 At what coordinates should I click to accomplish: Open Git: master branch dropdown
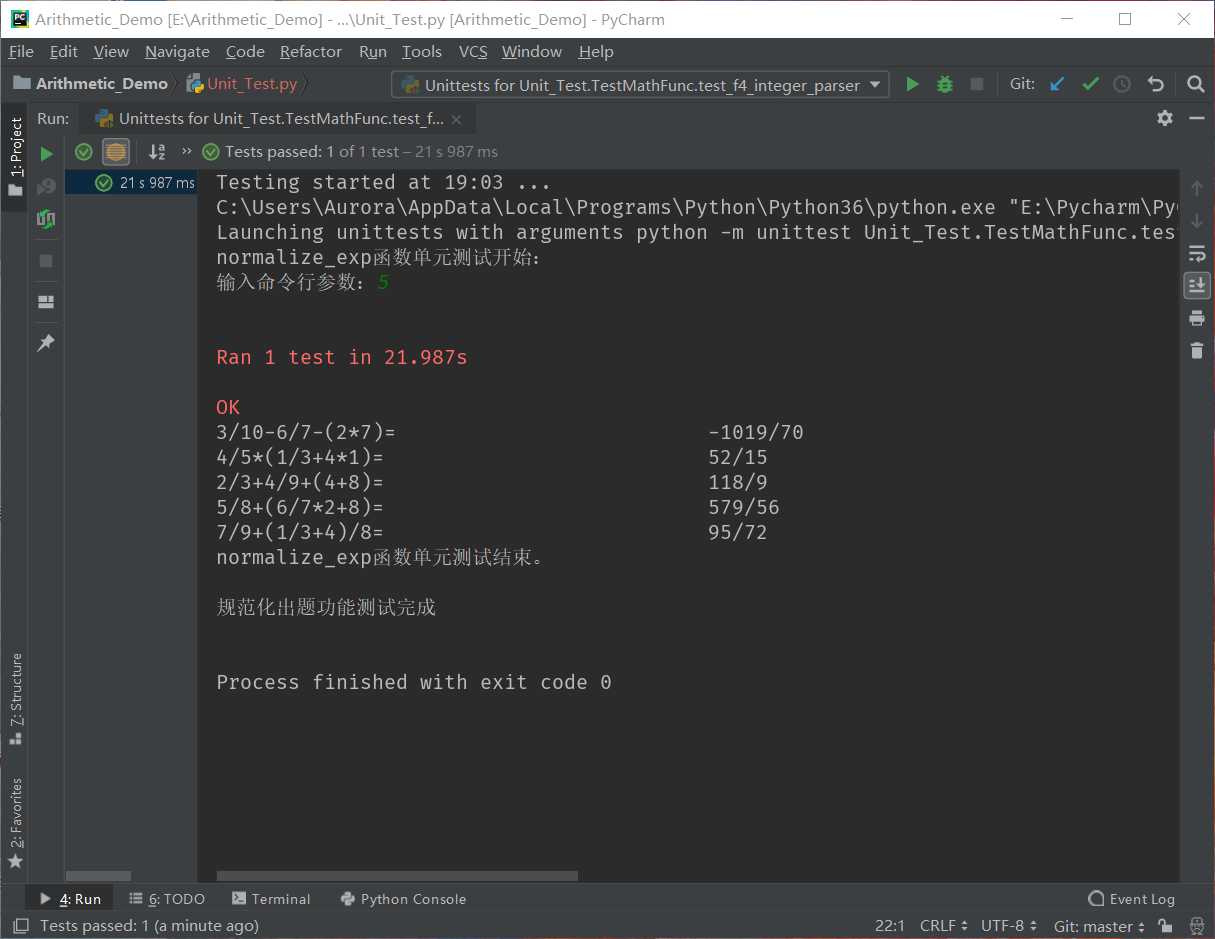click(1100, 927)
